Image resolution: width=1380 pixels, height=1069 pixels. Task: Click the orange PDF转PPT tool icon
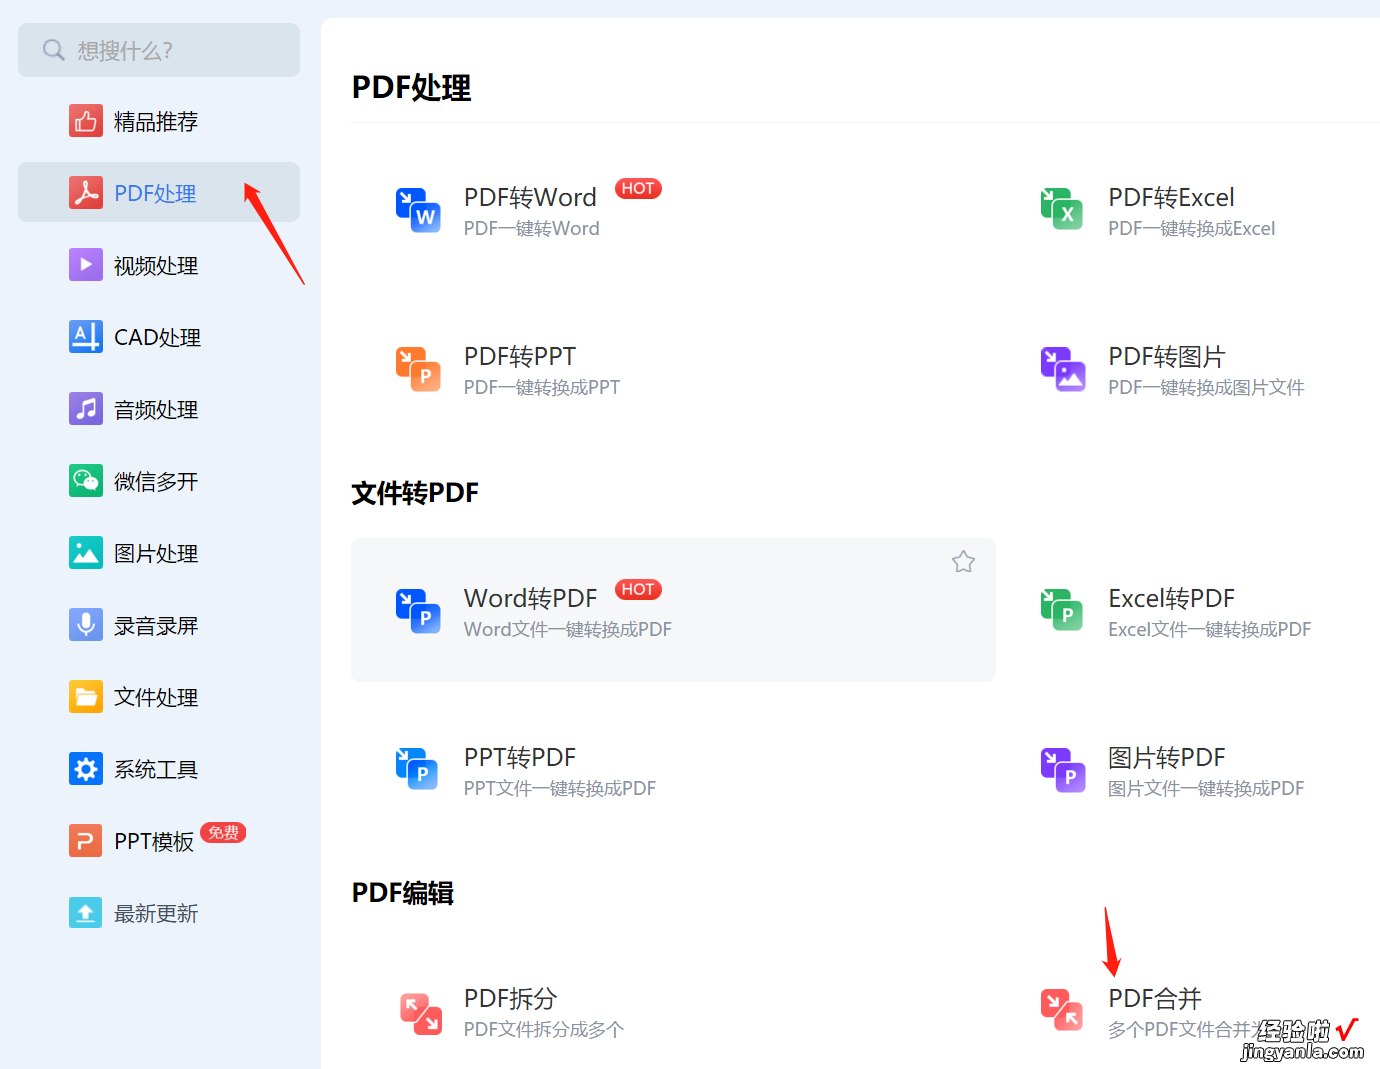(418, 369)
